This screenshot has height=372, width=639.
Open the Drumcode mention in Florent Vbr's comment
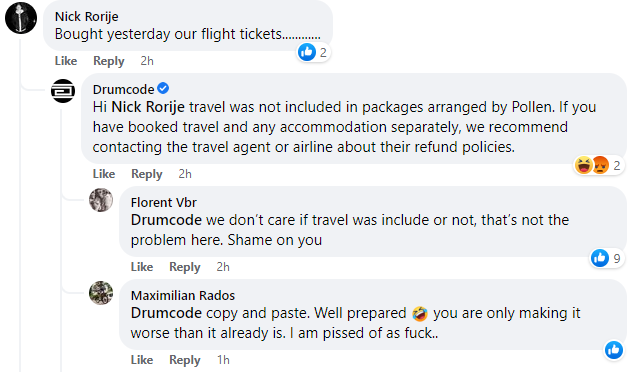coord(166,220)
